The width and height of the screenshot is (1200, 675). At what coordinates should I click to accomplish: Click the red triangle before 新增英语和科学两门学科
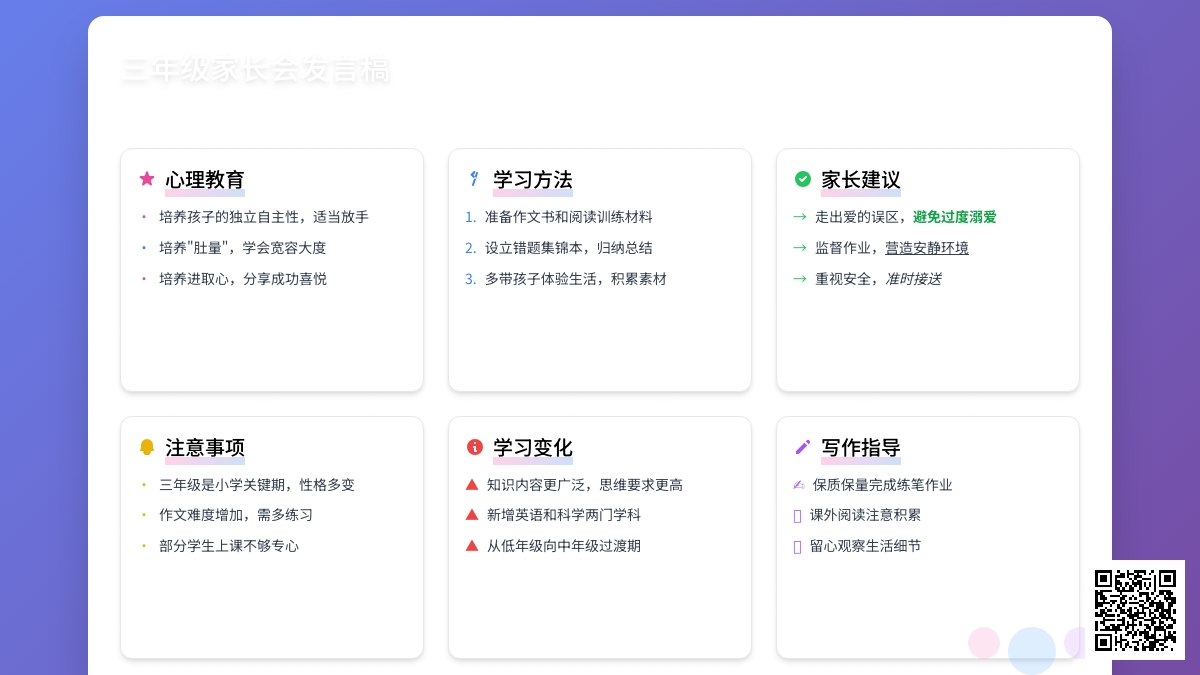472,514
